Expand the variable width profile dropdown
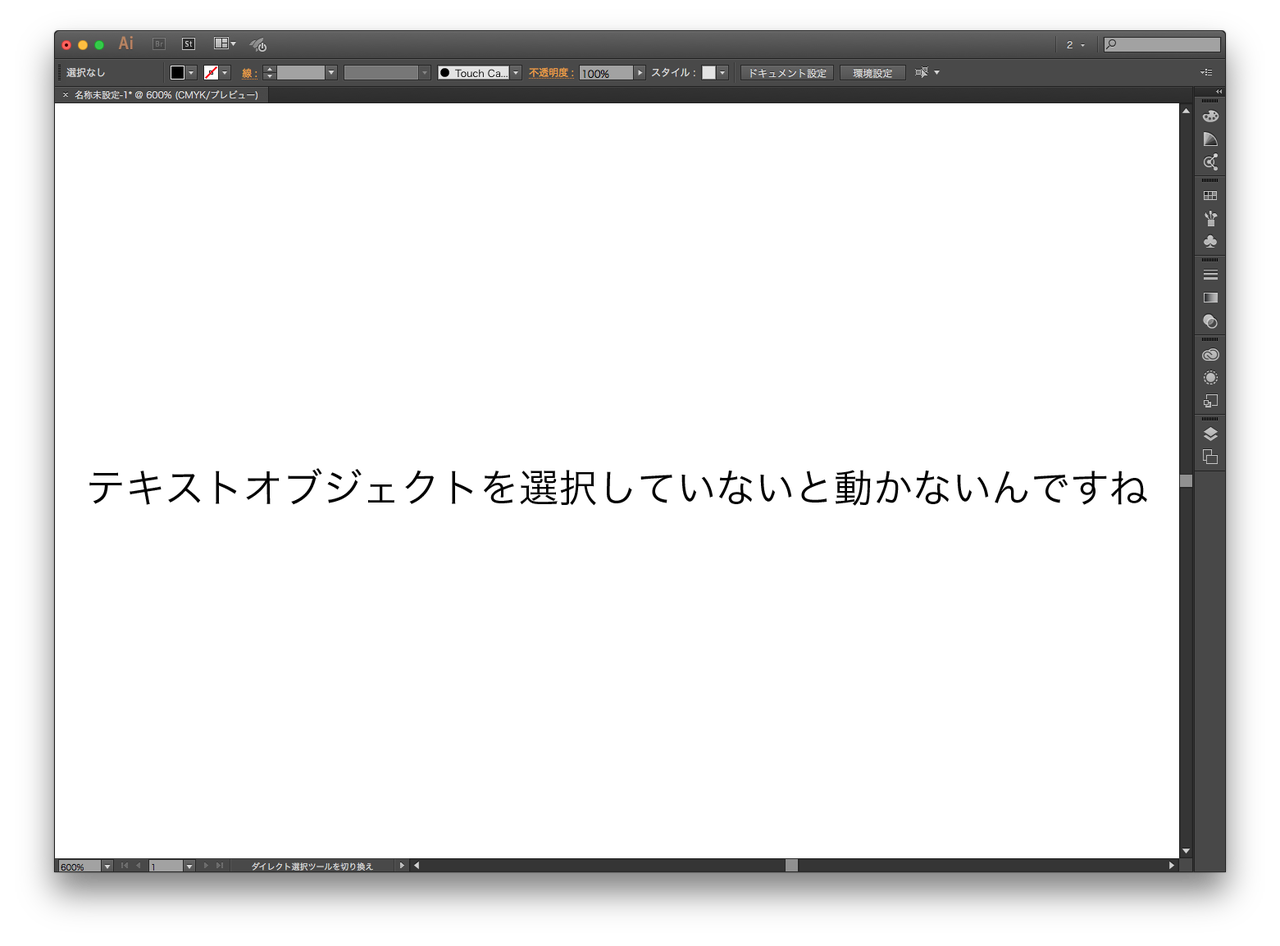 (x=423, y=72)
